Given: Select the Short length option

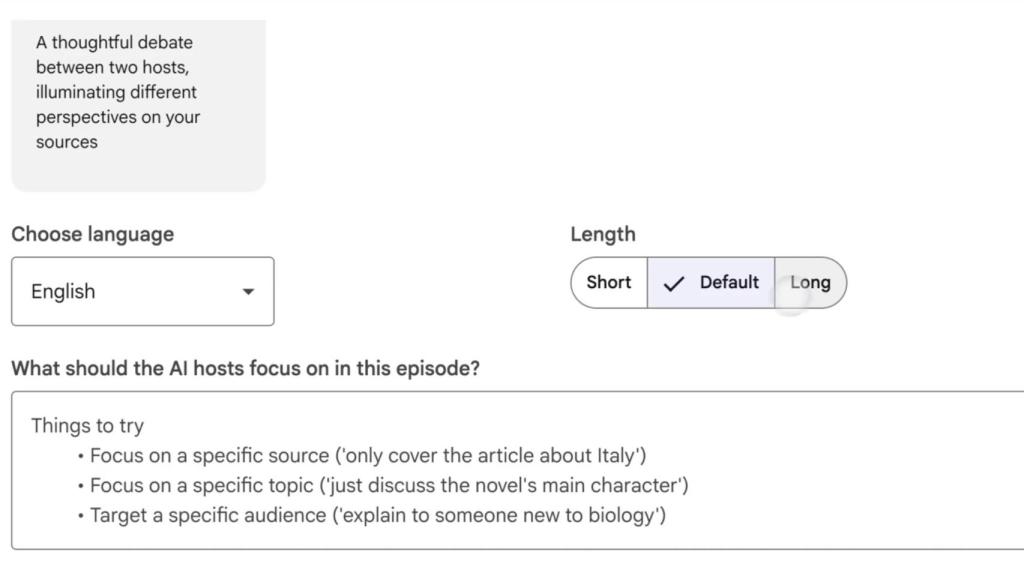Looking at the screenshot, I should (x=608, y=282).
